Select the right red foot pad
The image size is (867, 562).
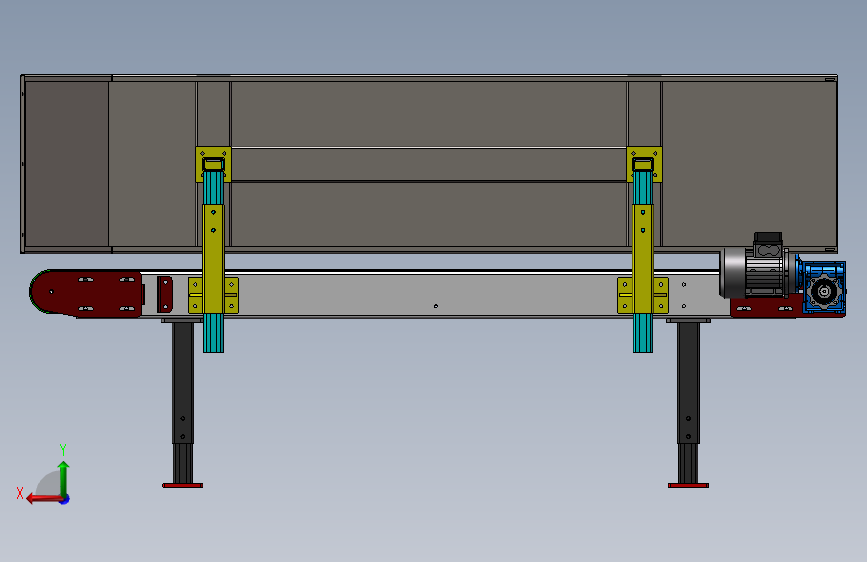click(x=688, y=486)
